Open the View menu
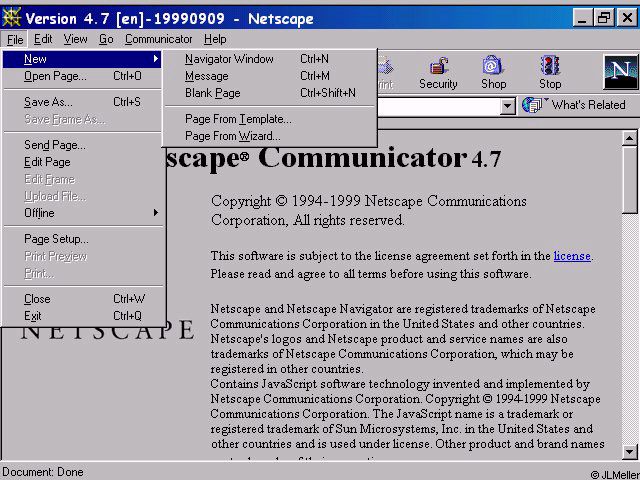 76,39
